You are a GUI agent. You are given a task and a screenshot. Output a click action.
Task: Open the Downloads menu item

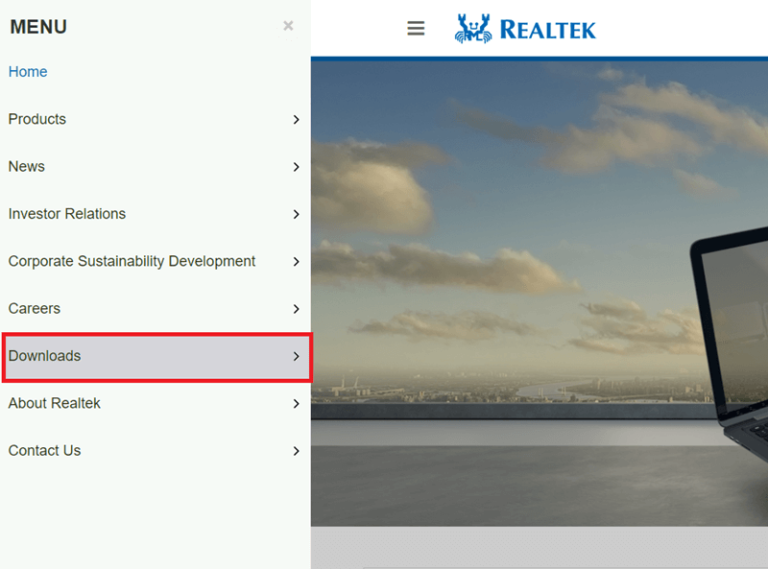tap(45, 356)
